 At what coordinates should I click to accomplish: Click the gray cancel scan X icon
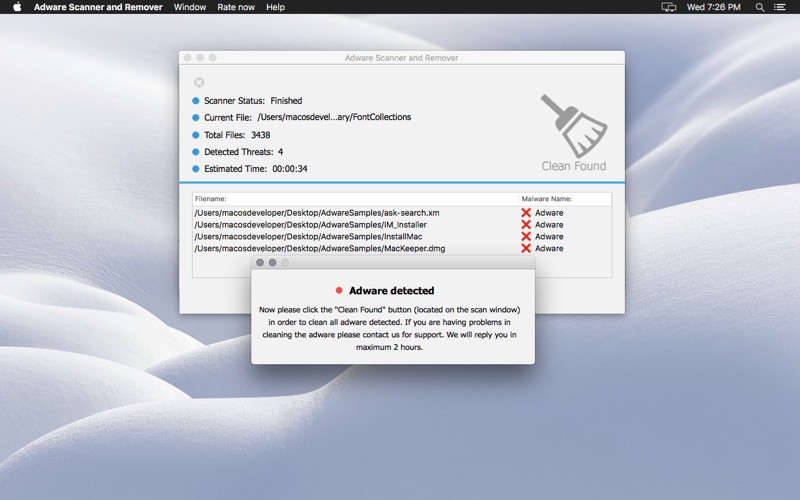199,82
